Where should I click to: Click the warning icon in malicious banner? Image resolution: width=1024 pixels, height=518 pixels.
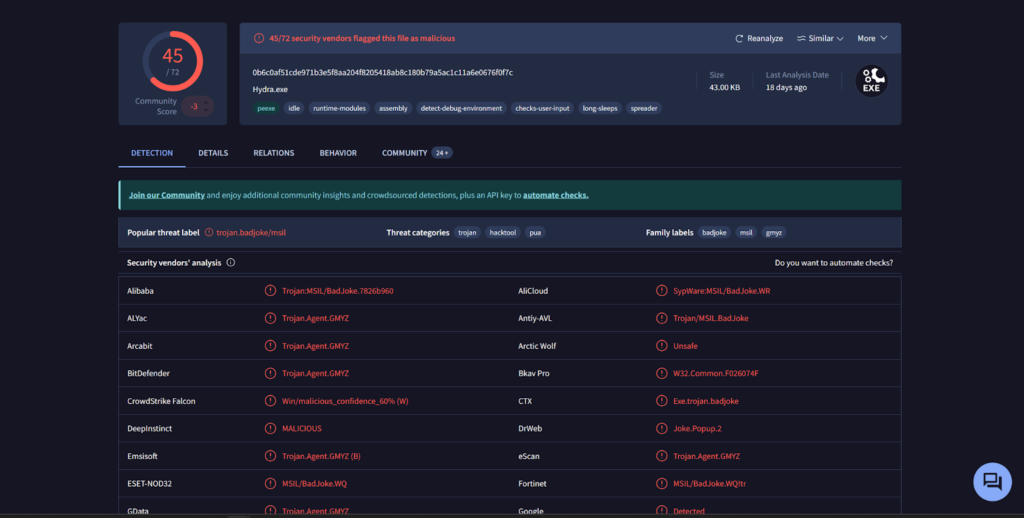tap(259, 39)
